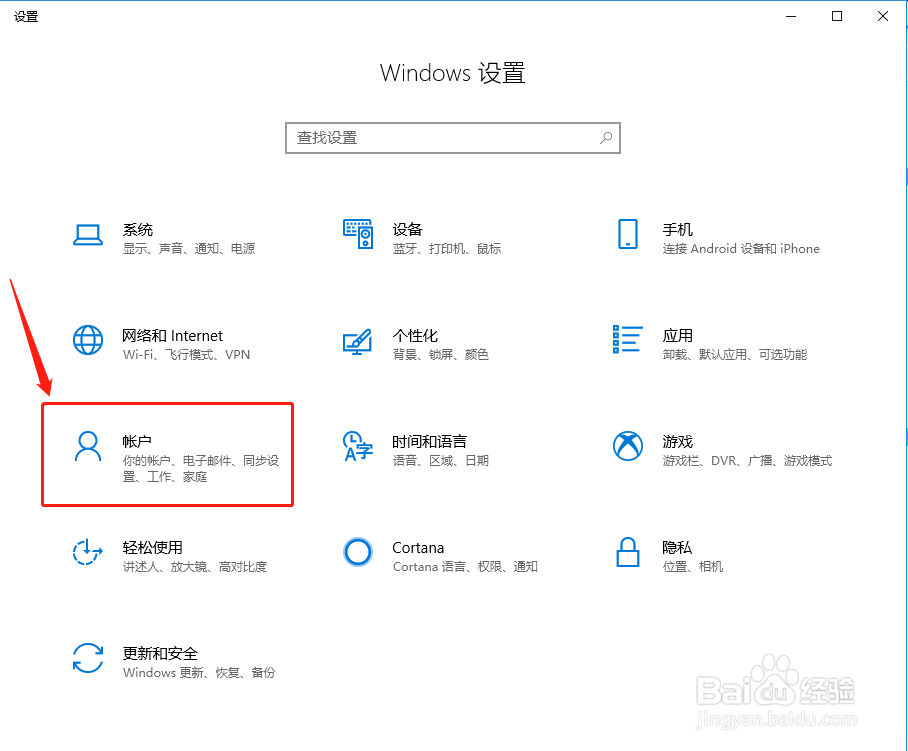Open the 个性化 settings title

coord(415,336)
